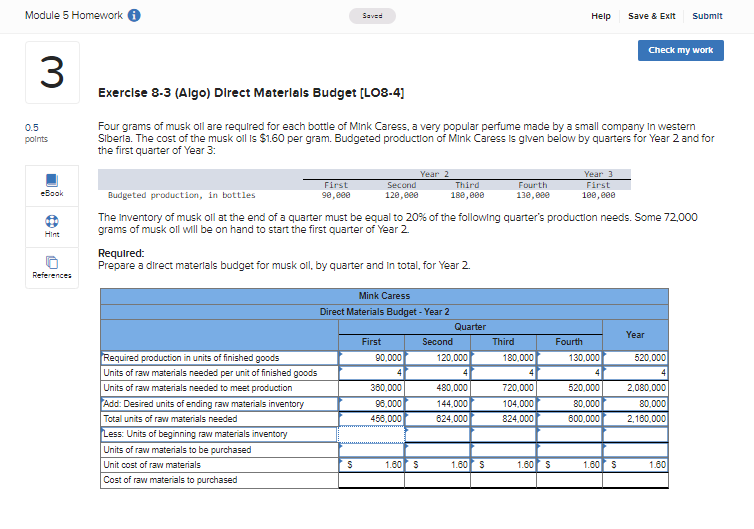754x529 pixels.
Task: Click Third quarter beginning inventory cell
Action: click(x=503, y=434)
